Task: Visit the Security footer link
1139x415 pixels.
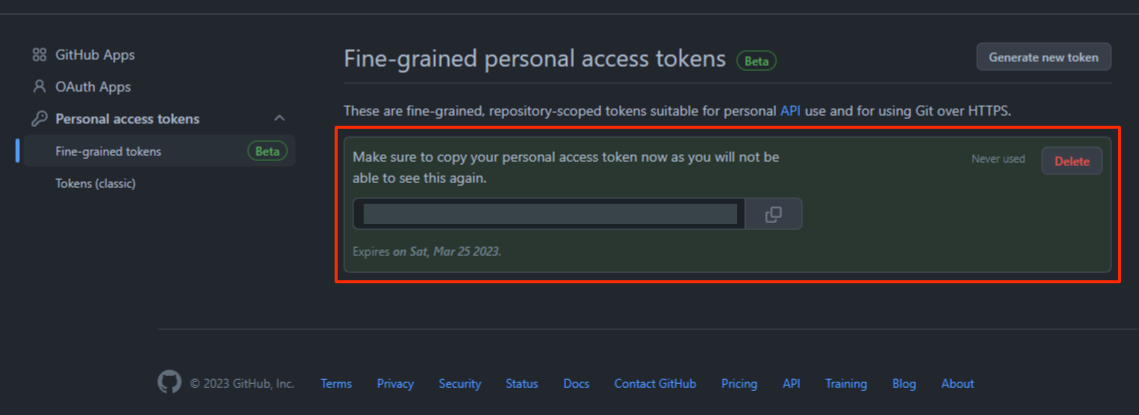Action: (460, 384)
